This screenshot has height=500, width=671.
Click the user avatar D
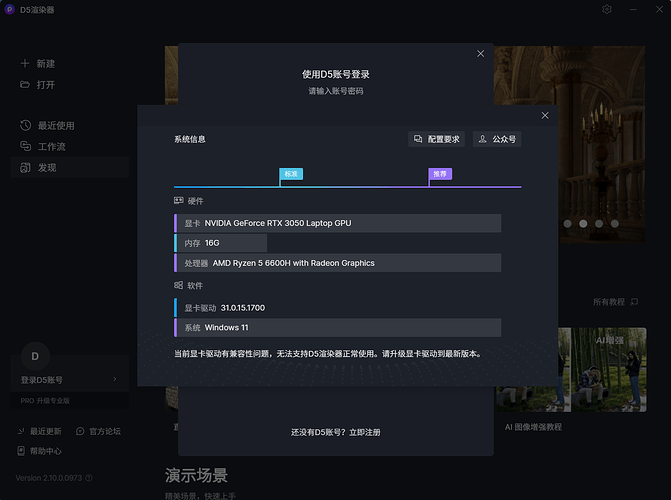[35, 356]
